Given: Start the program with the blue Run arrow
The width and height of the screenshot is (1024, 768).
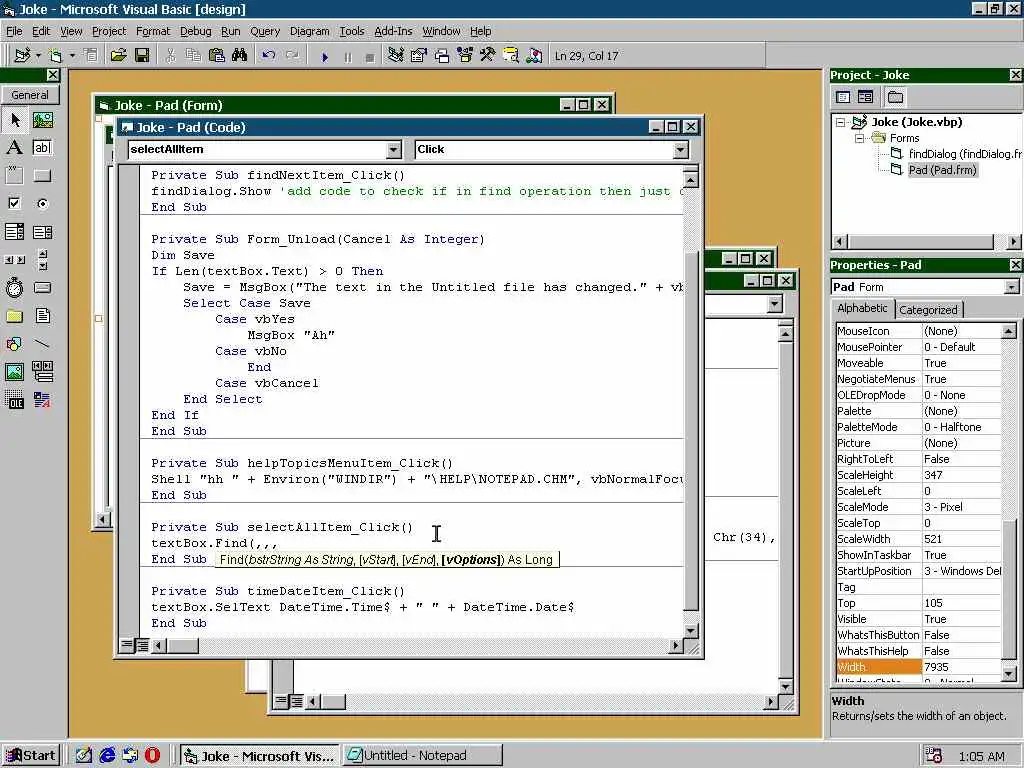Looking at the screenshot, I should pos(325,57).
